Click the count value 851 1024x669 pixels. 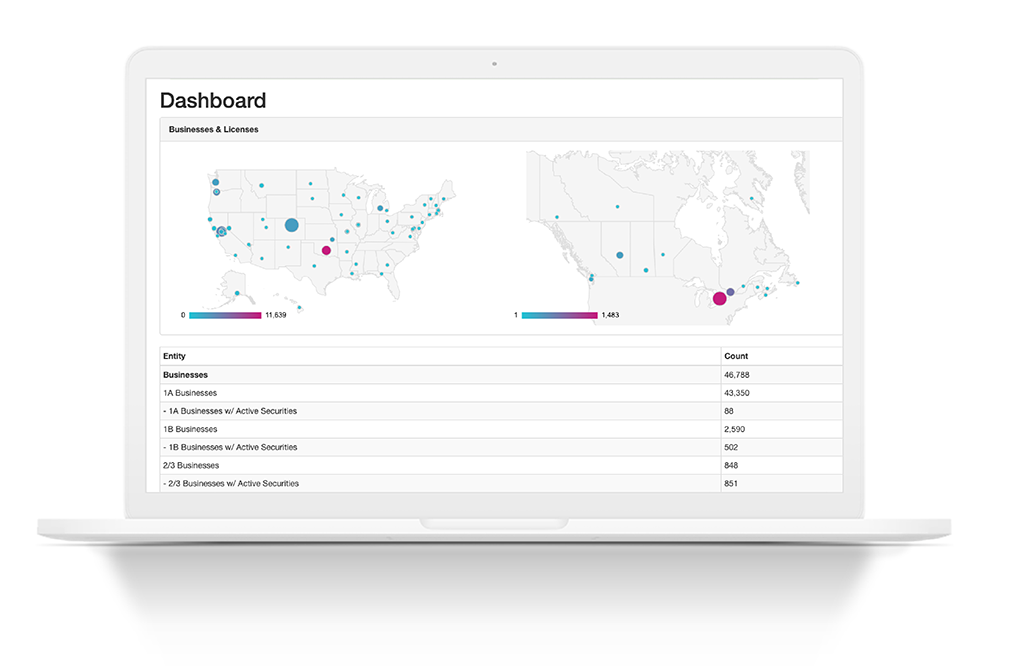coord(731,483)
